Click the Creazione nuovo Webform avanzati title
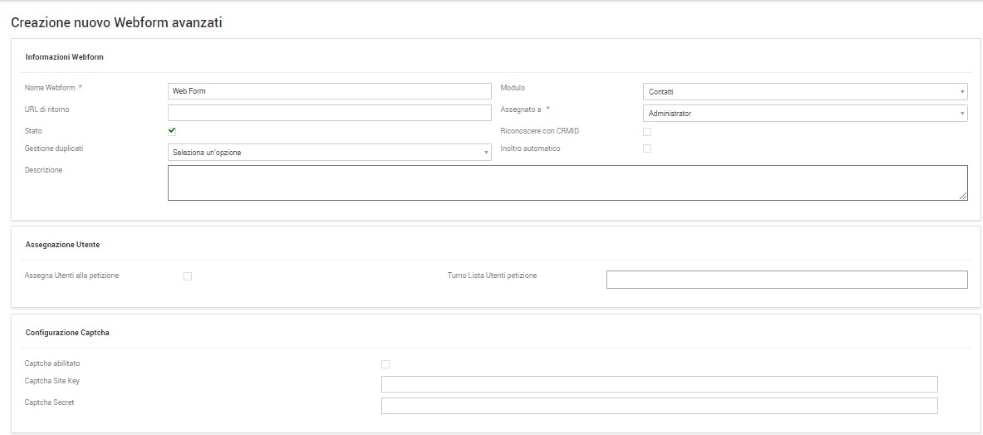The image size is (983, 435). 117,22
